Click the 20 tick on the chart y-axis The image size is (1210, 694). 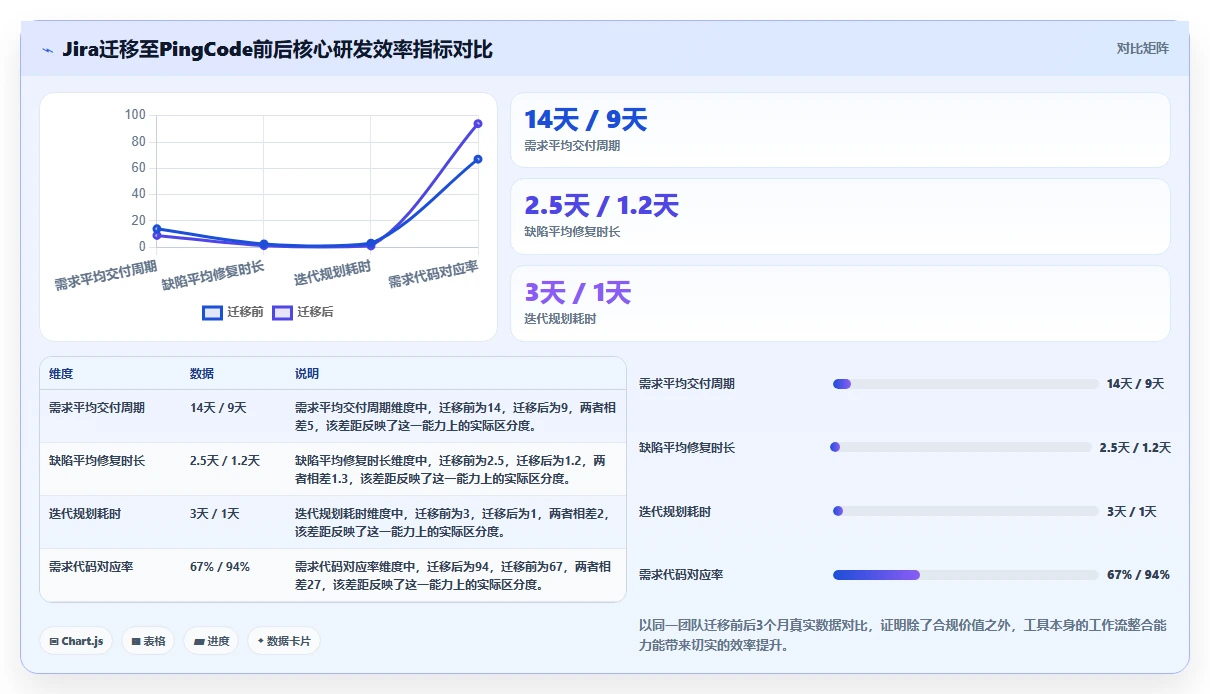pos(138,220)
